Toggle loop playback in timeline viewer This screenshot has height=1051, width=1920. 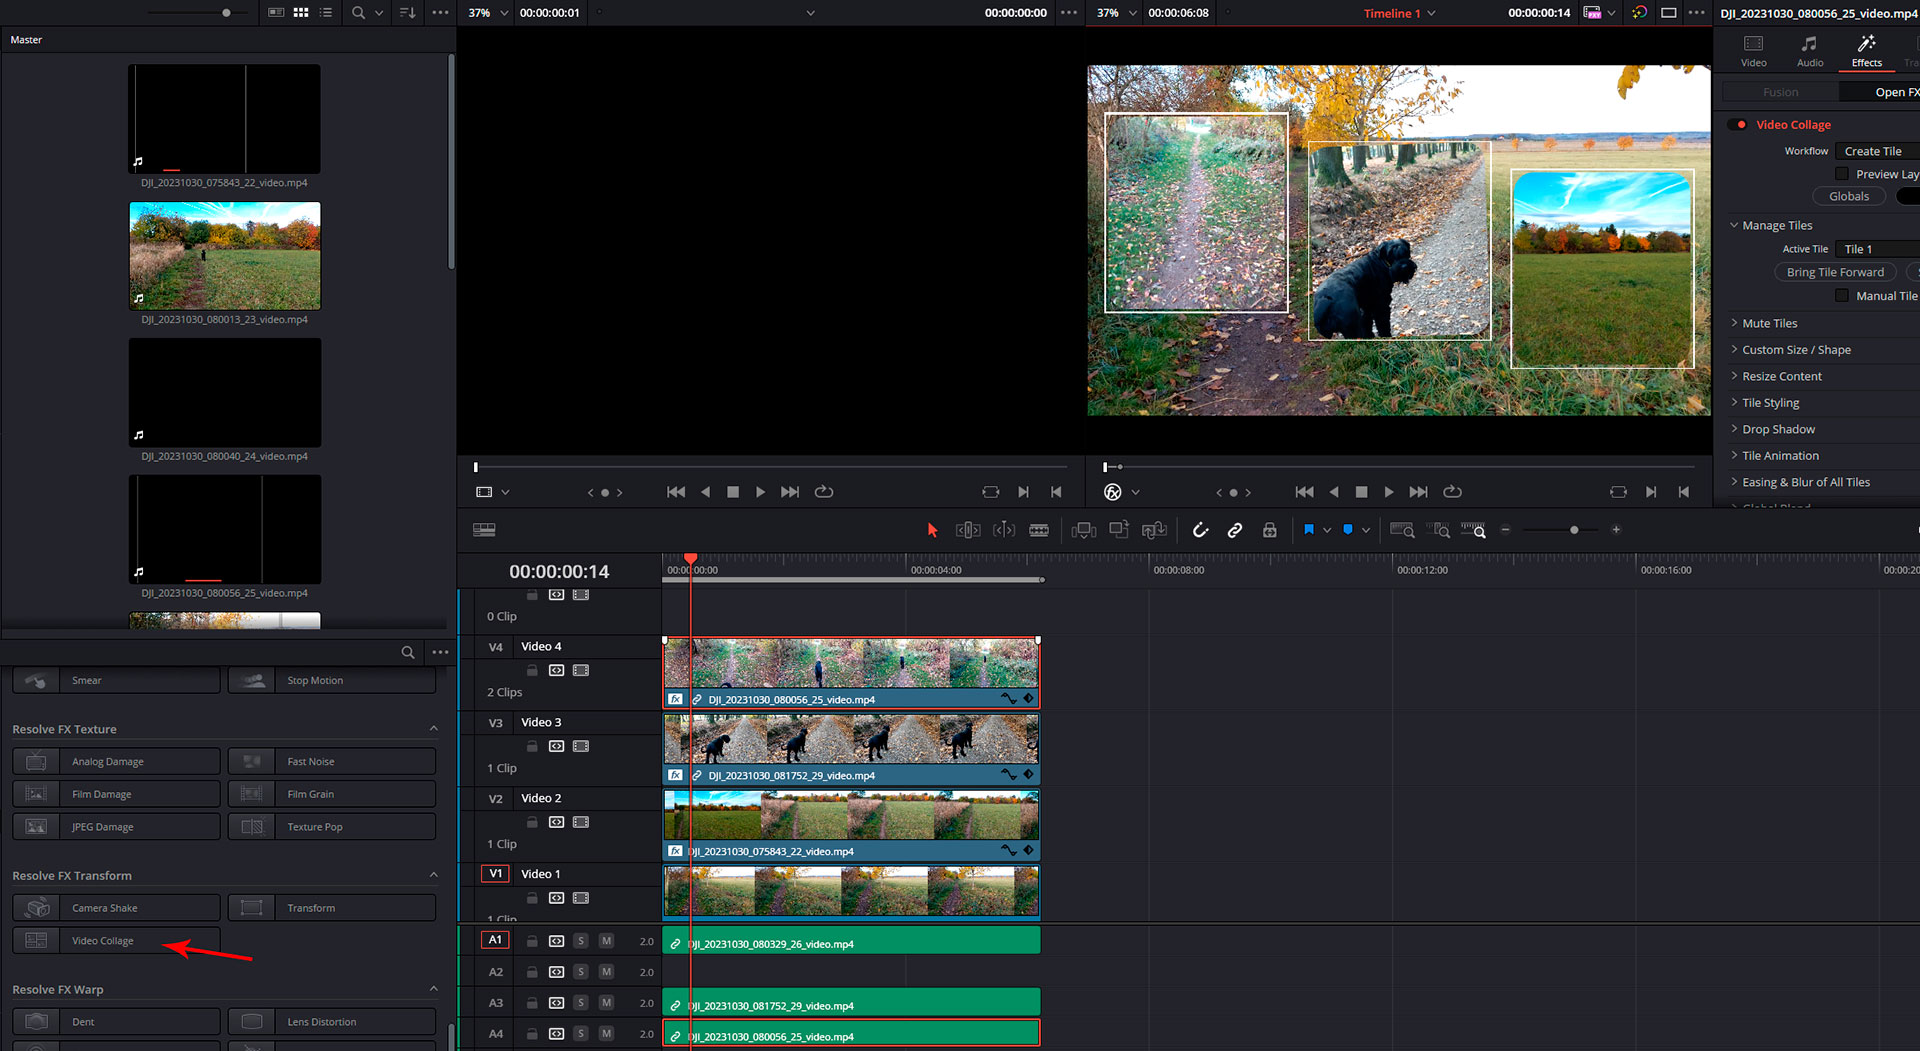(1453, 492)
